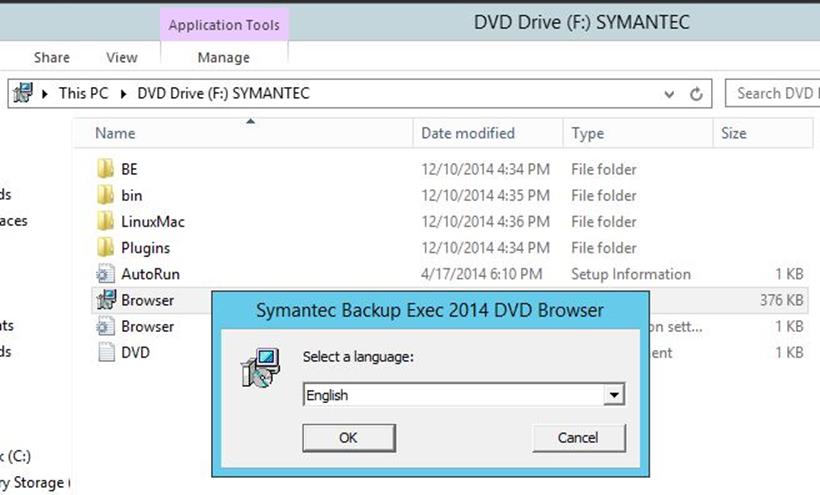The height and width of the screenshot is (495, 820).
Task: Click the Plugins folder icon
Action: pyautogui.click(x=105, y=247)
